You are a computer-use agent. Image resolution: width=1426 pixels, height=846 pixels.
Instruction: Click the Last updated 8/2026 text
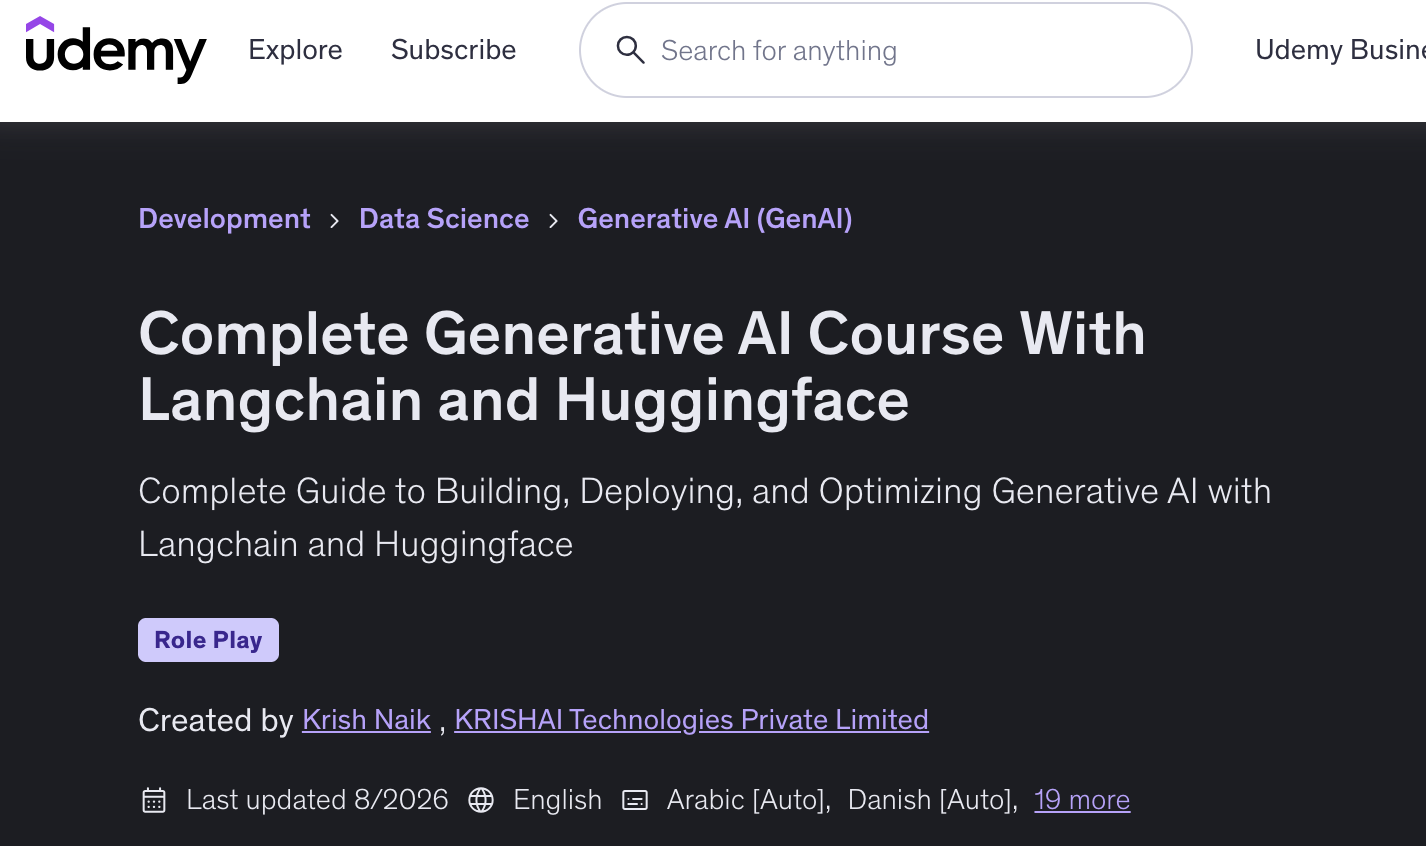click(x=317, y=800)
